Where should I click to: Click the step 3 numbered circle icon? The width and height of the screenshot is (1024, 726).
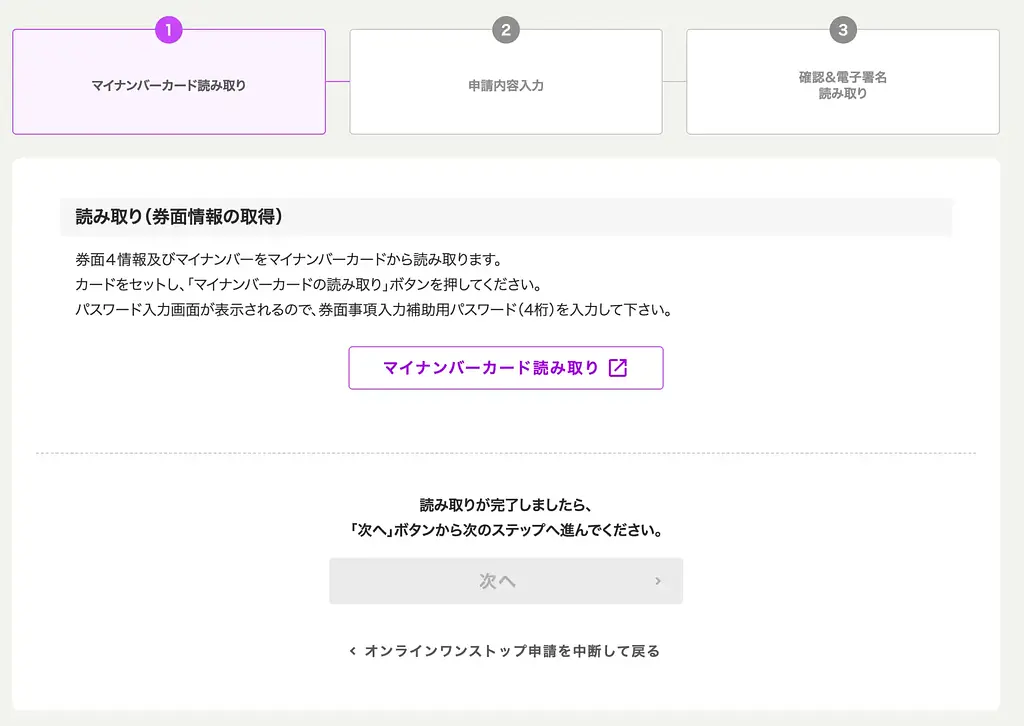pyautogui.click(x=843, y=30)
